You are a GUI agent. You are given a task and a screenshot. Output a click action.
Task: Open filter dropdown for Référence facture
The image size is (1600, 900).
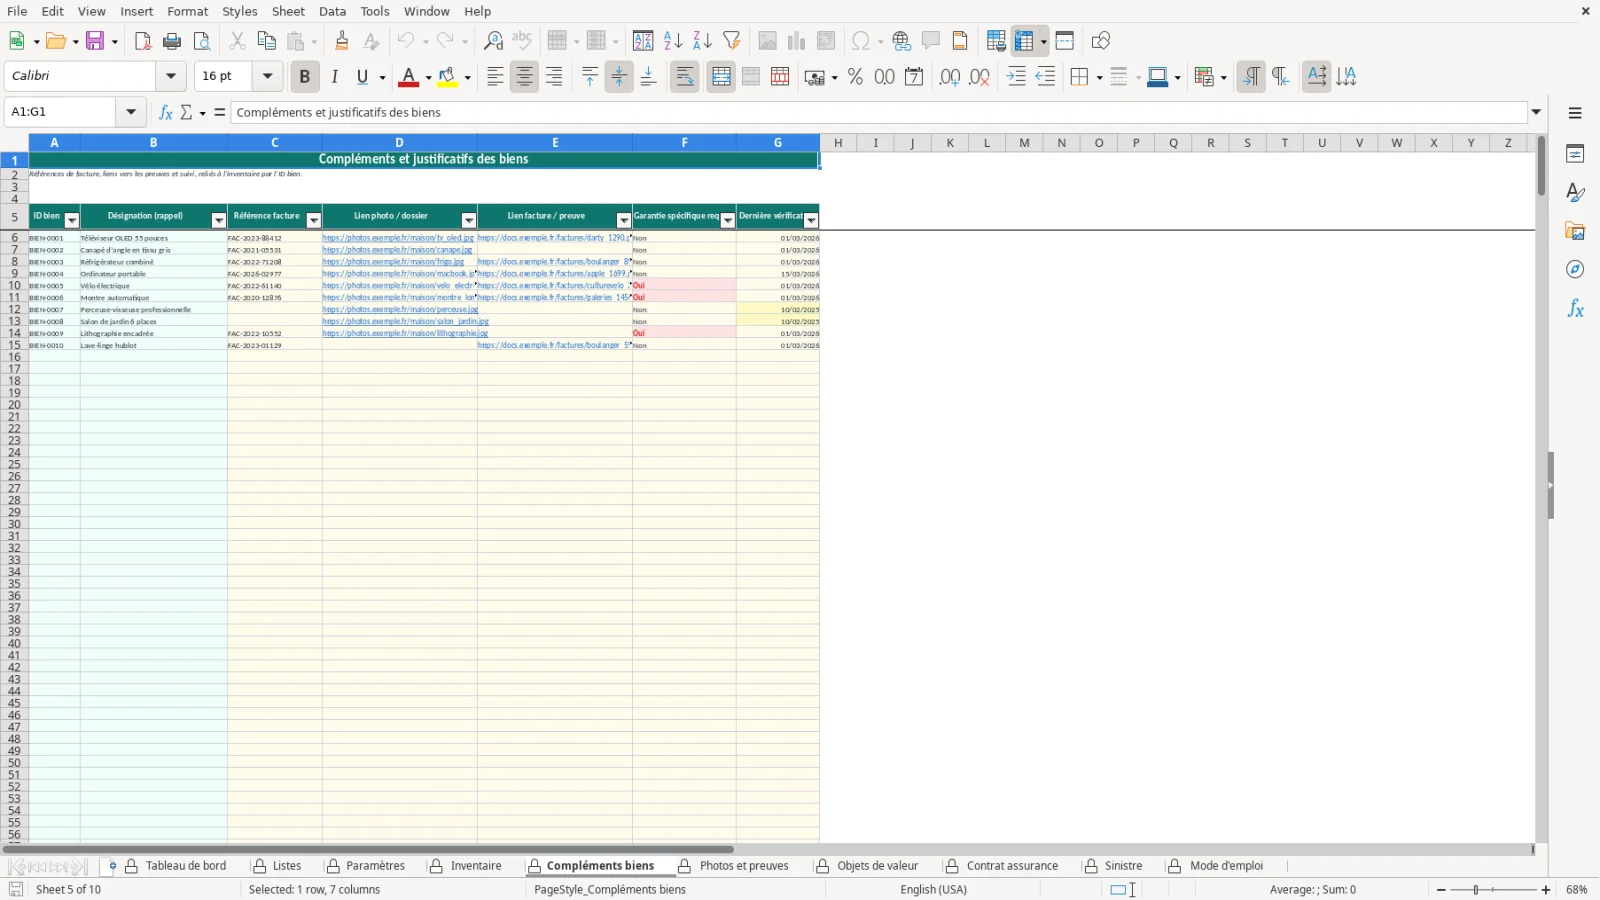[314, 220]
